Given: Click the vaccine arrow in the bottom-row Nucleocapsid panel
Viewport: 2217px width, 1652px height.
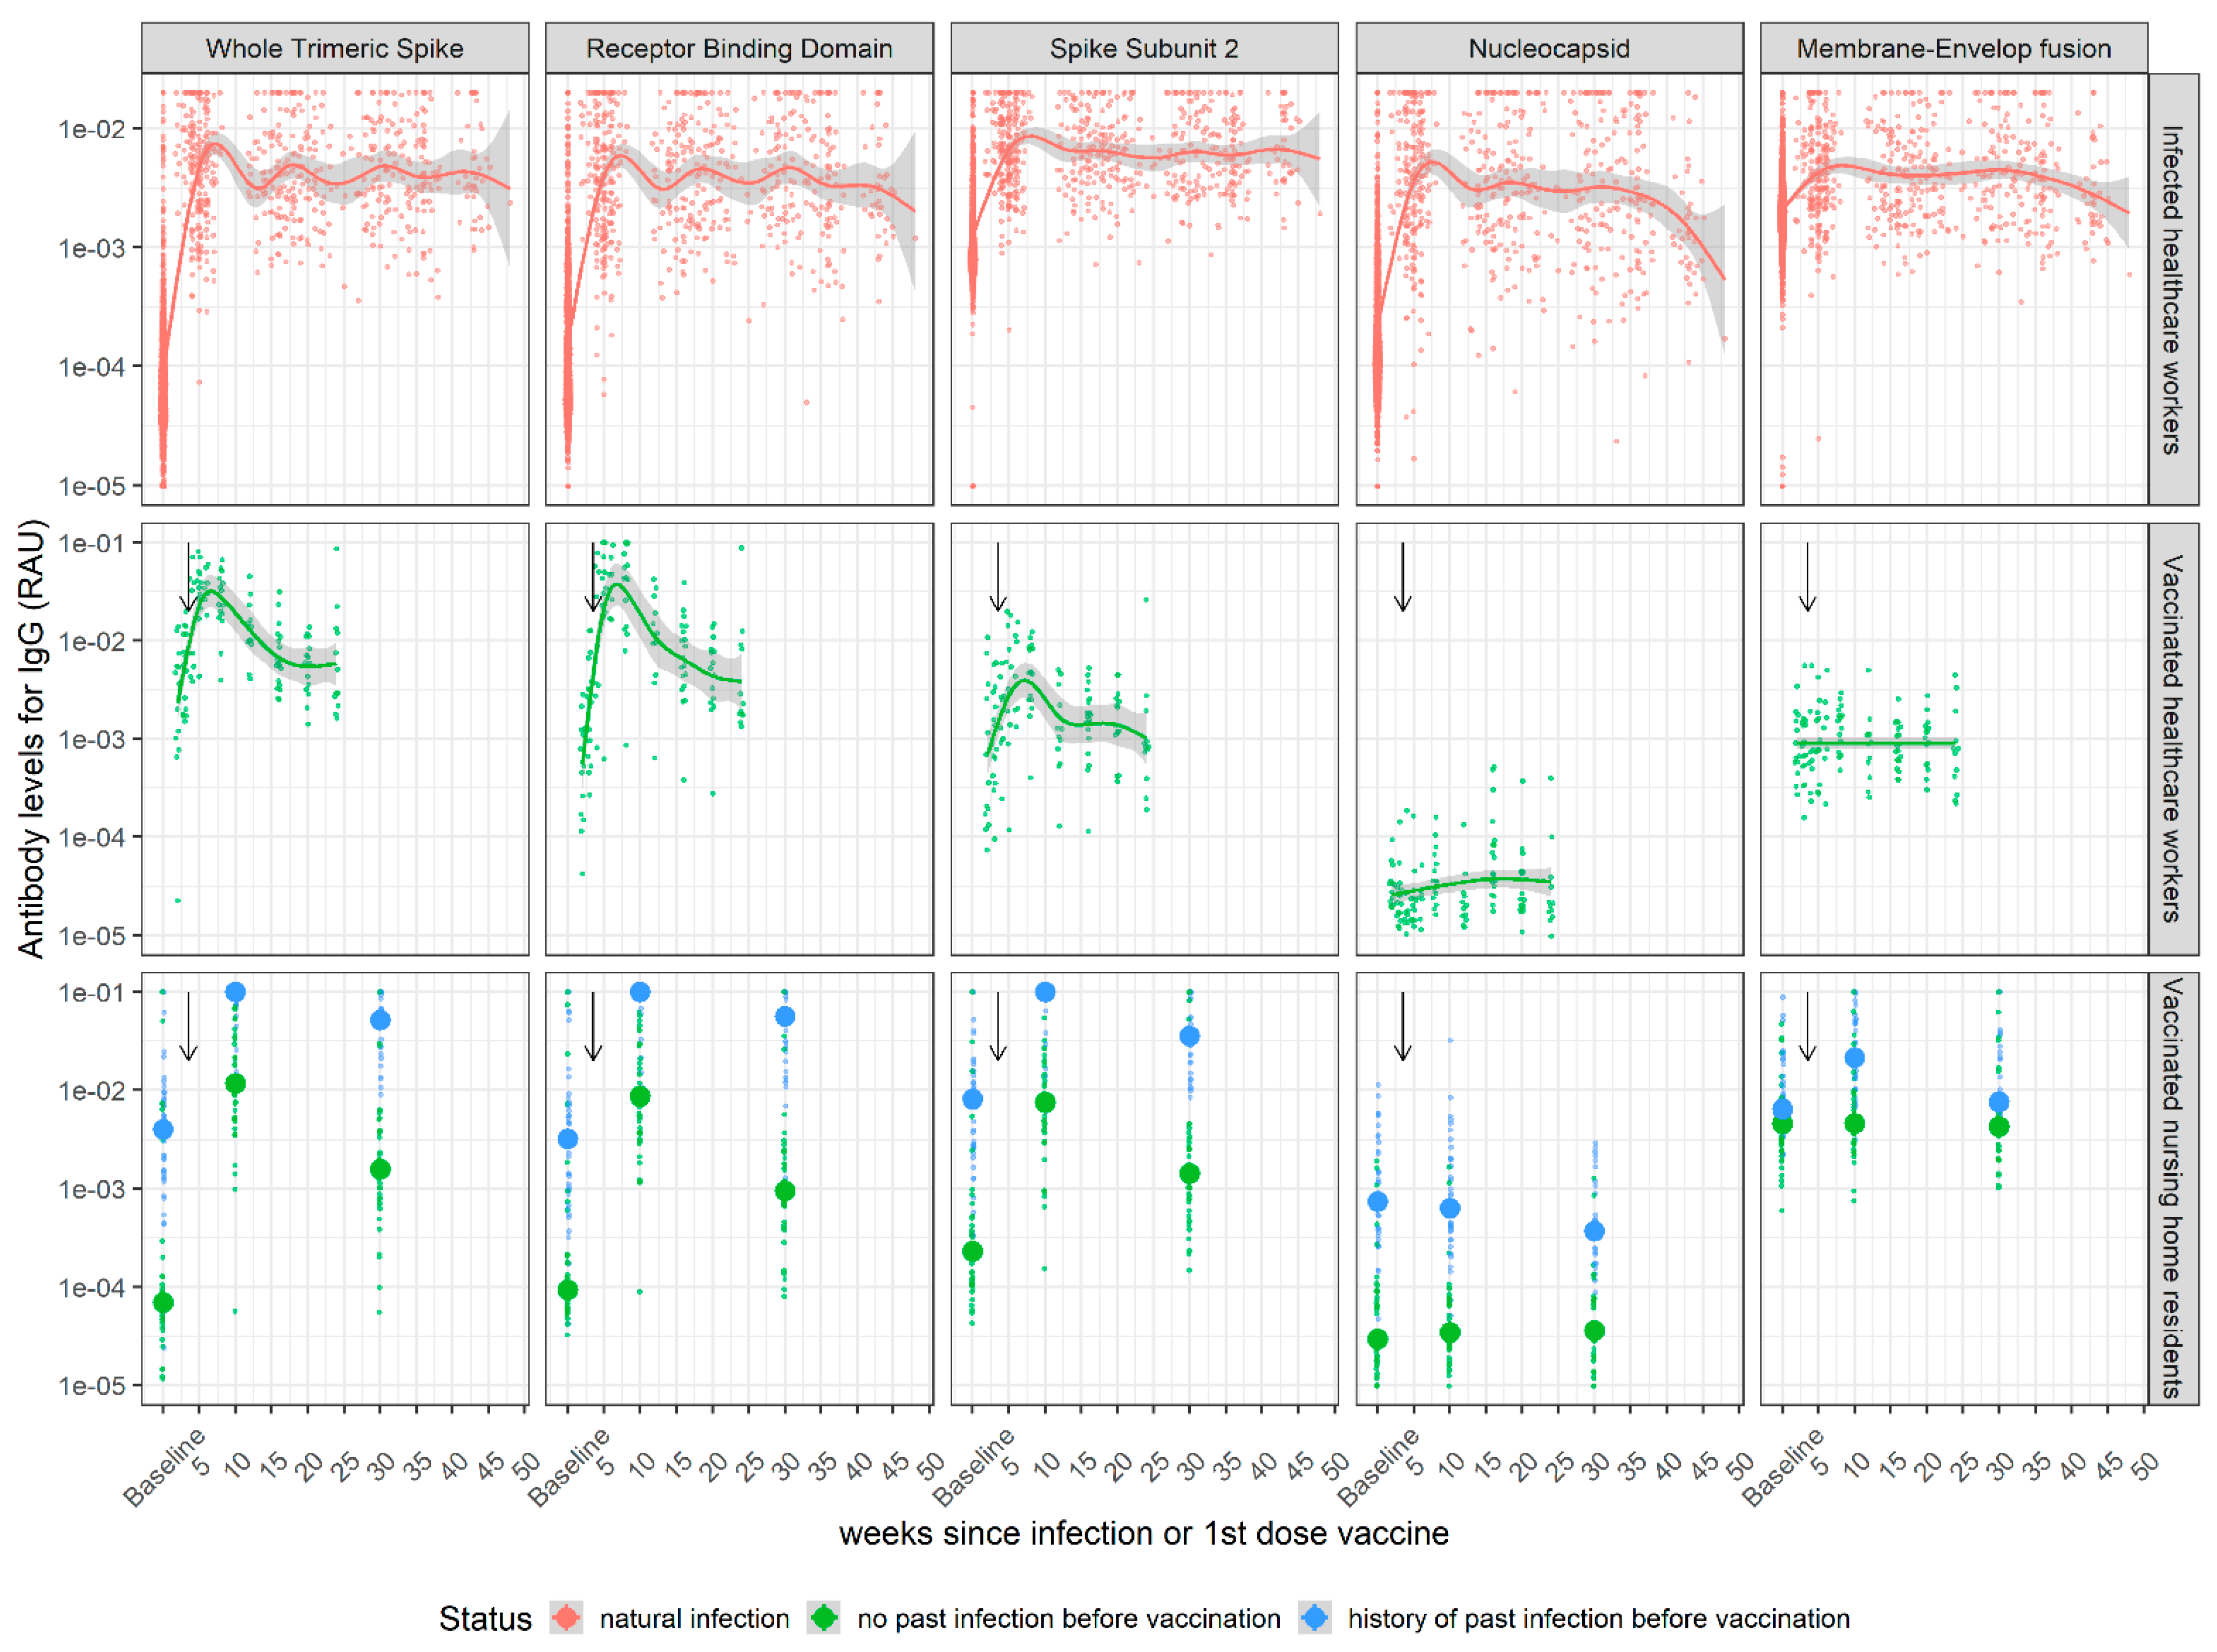Looking at the screenshot, I should point(1402,1026).
